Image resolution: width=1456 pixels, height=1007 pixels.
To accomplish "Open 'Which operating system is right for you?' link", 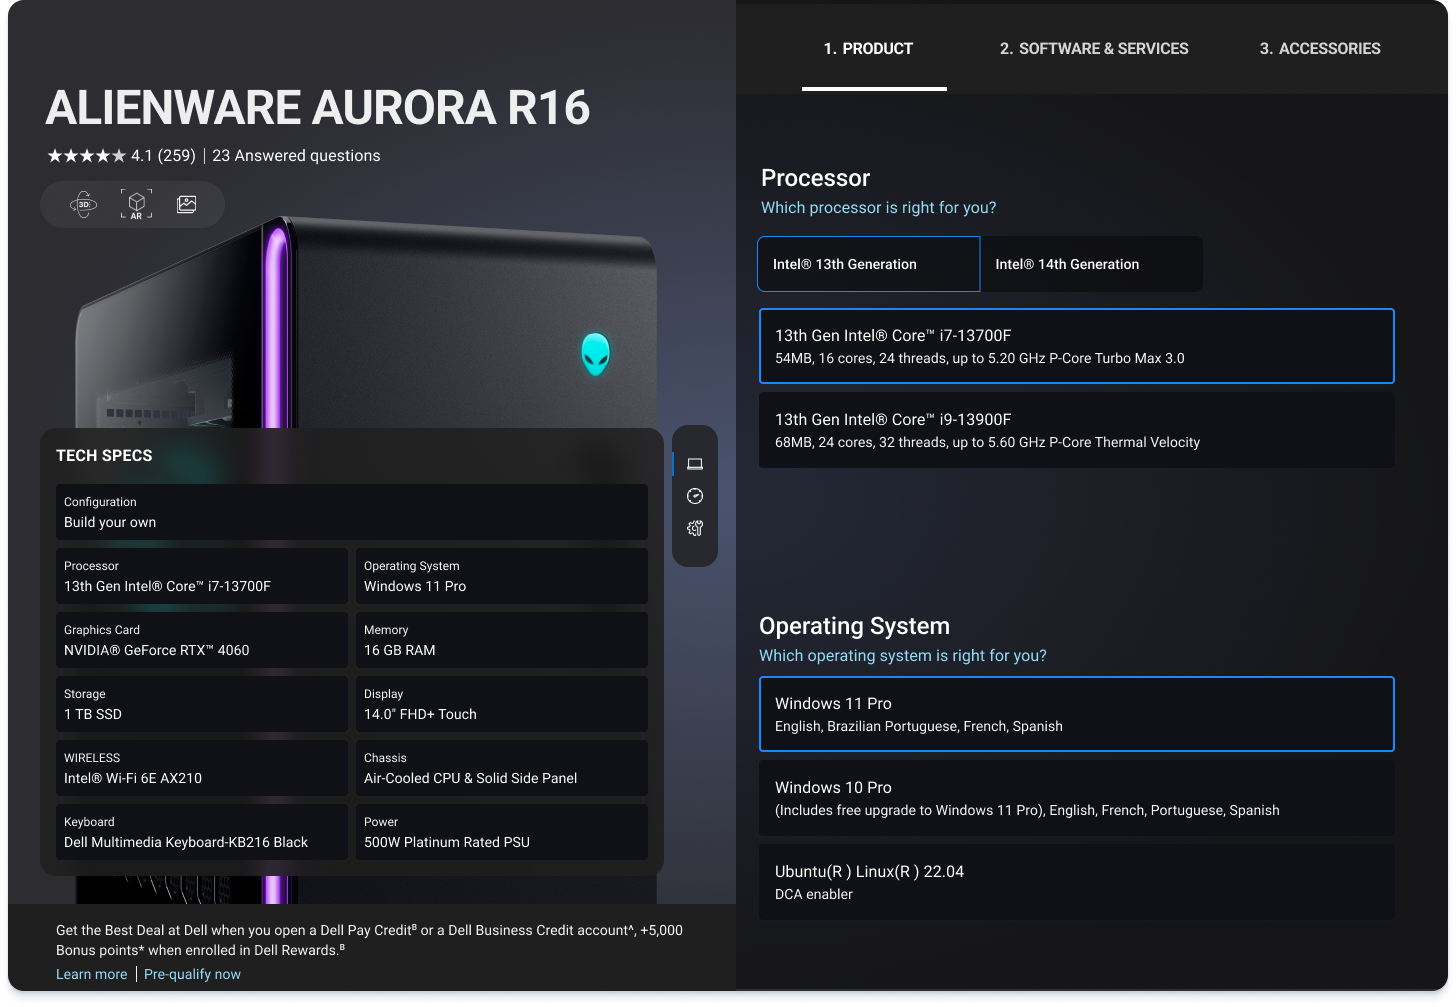I will 903,656.
